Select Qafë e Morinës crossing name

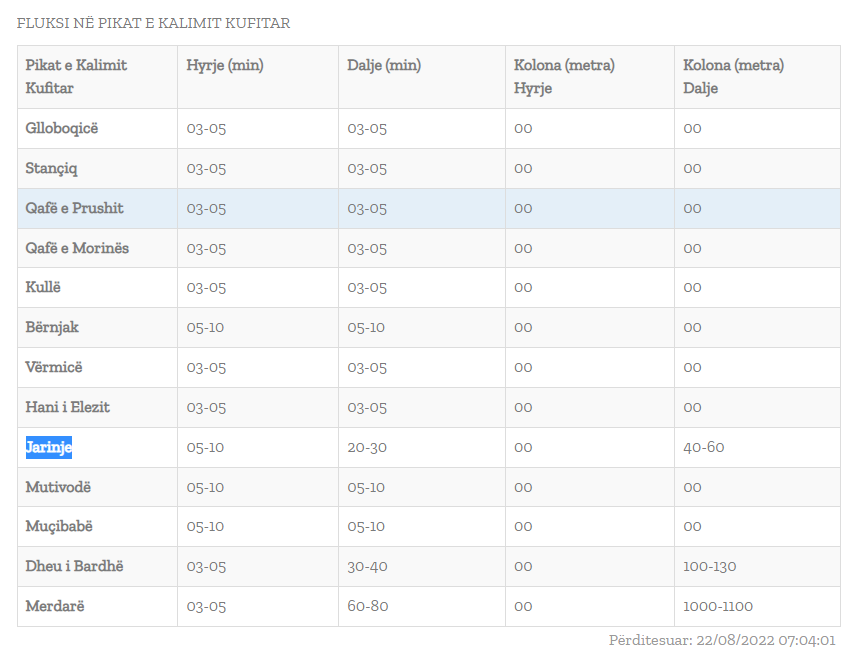[77, 248]
